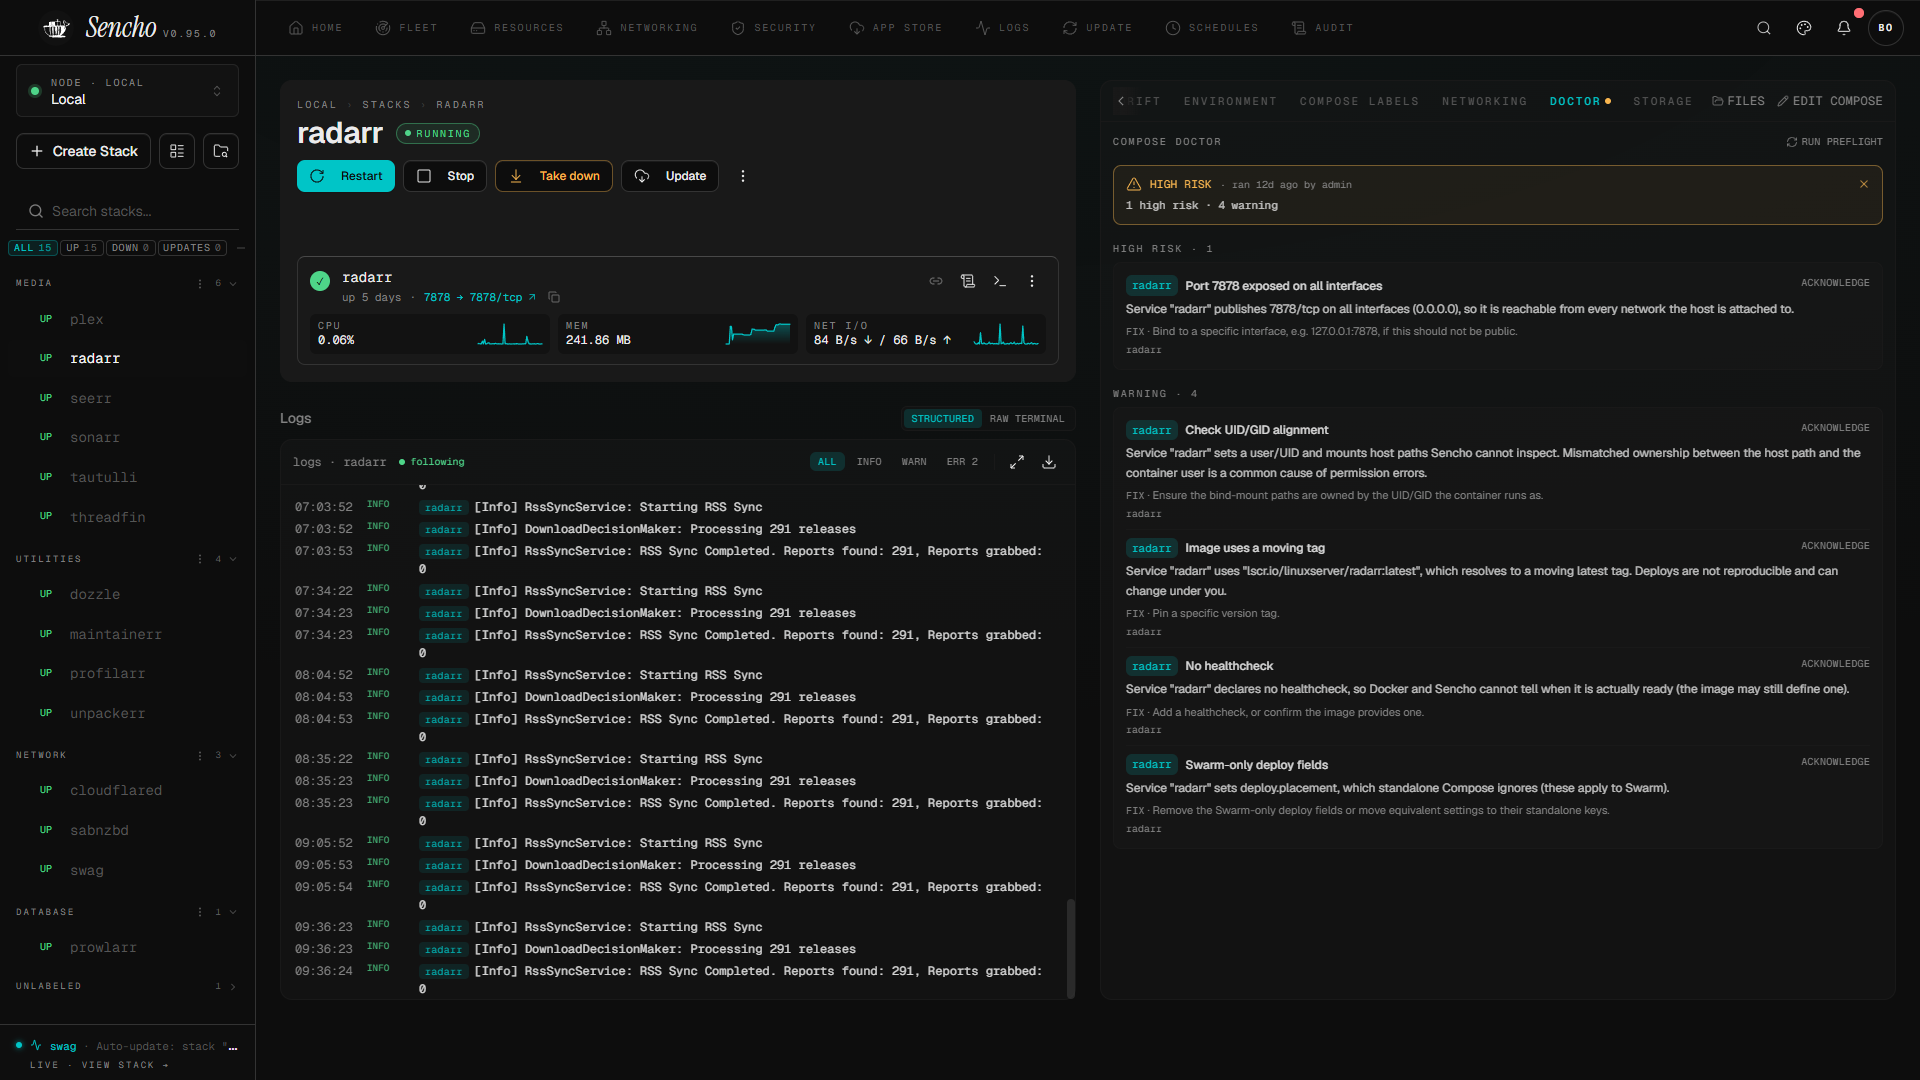The width and height of the screenshot is (1920, 1080).
Task: Click the logs vertical scrollbar
Action: tap(1071, 948)
